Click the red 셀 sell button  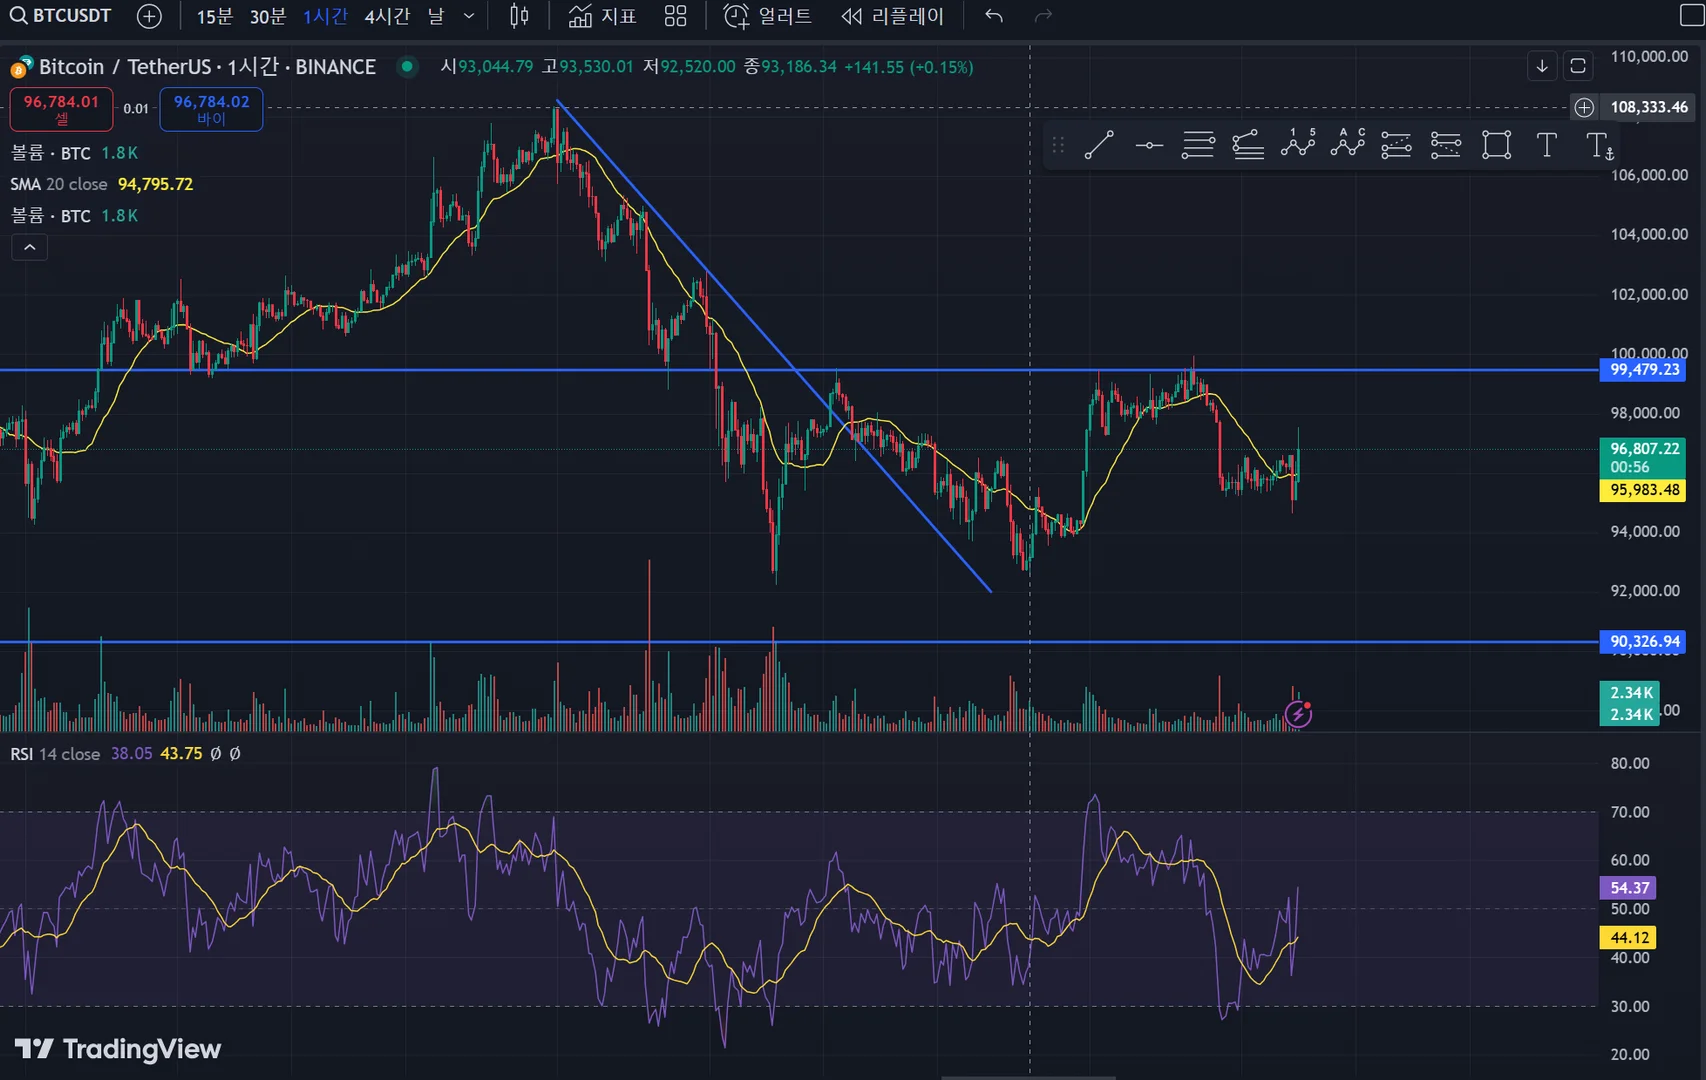click(61, 109)
